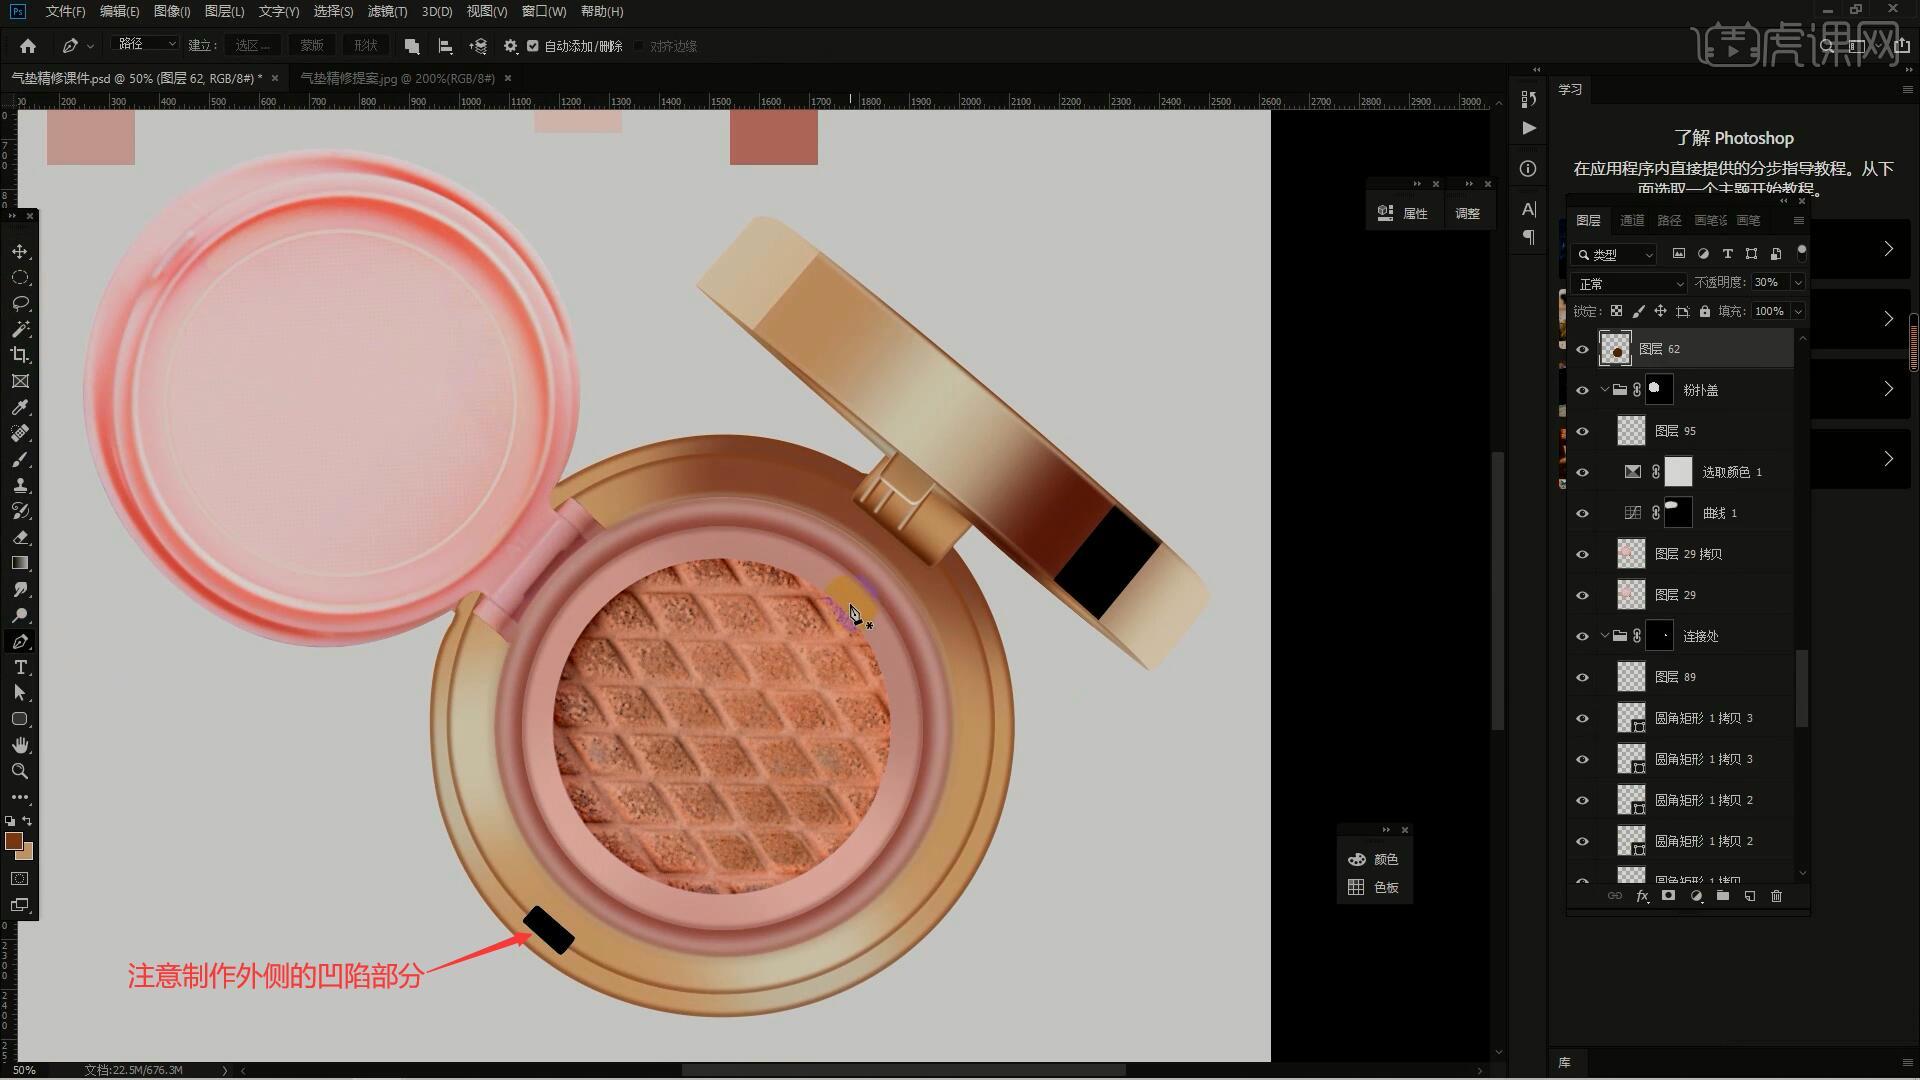Select the Horizontal Type tool
The height and width of the screenshot is (1080, 1920).
(x=20, y=667)
